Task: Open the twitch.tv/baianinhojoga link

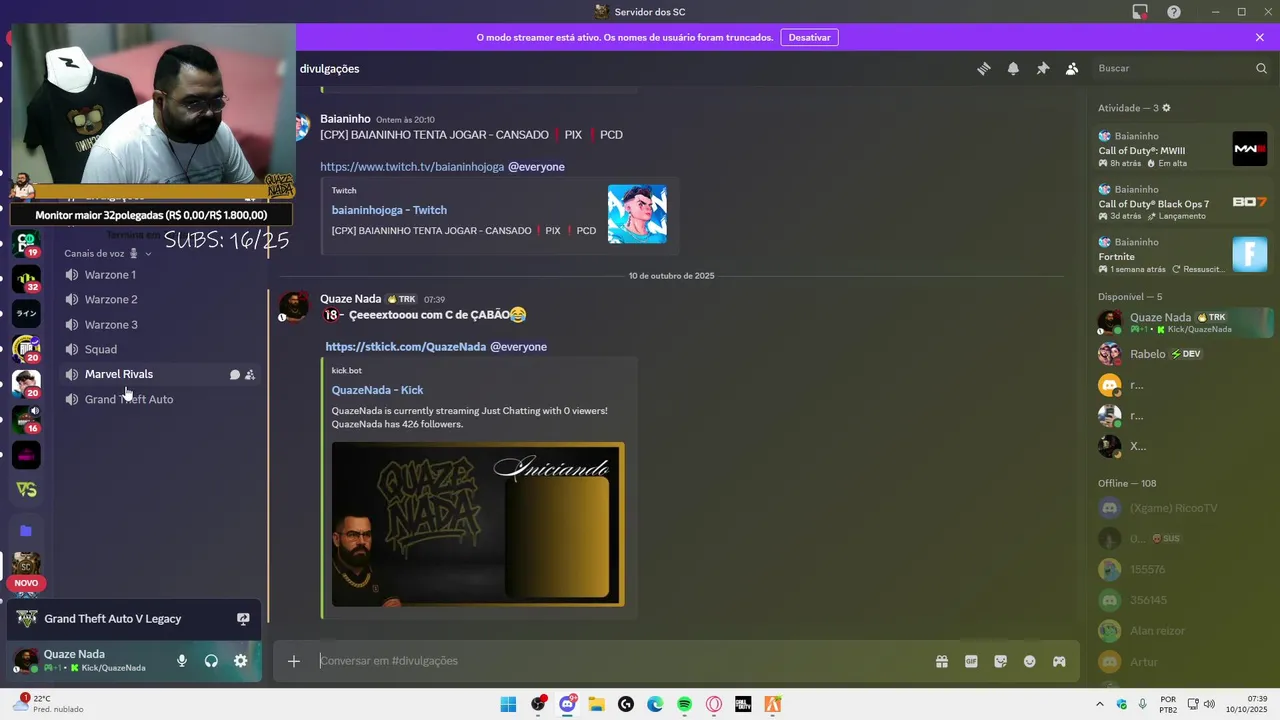Action: coord(412,167)
